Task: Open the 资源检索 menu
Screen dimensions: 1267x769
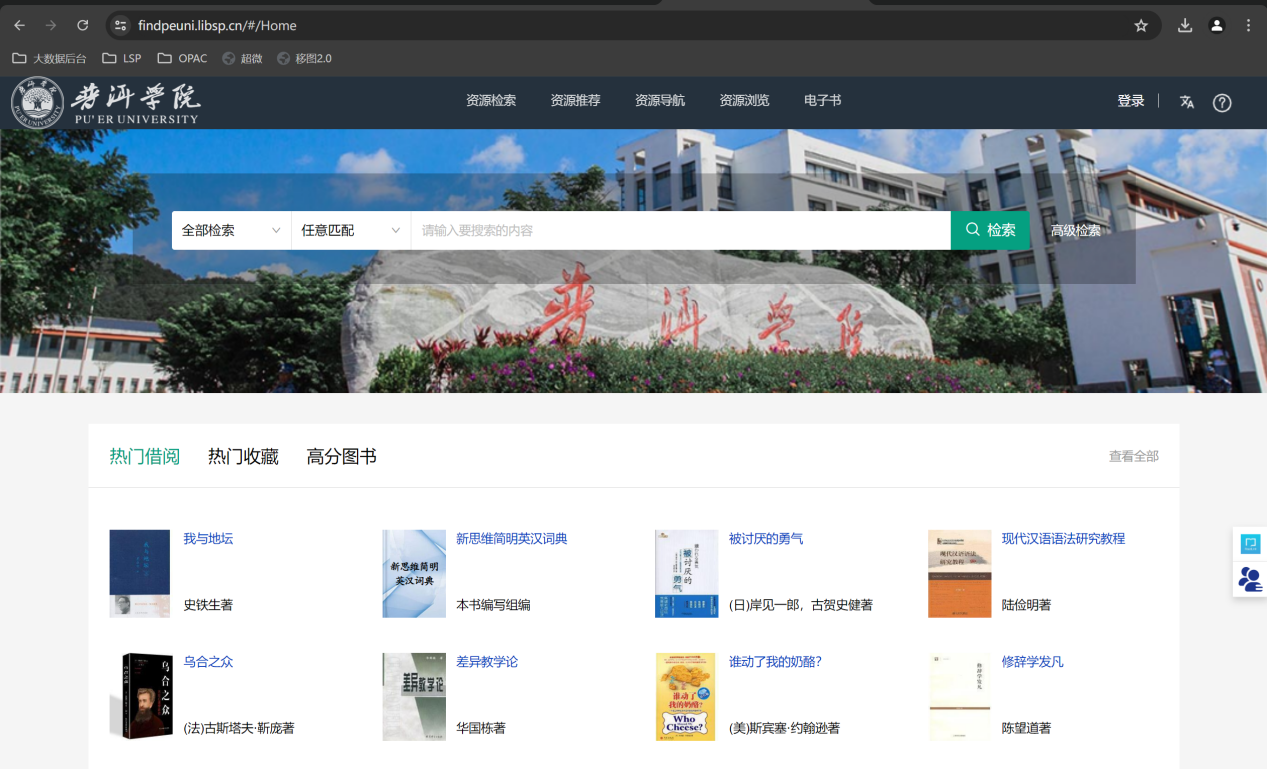Action: (x=491, y=101)
